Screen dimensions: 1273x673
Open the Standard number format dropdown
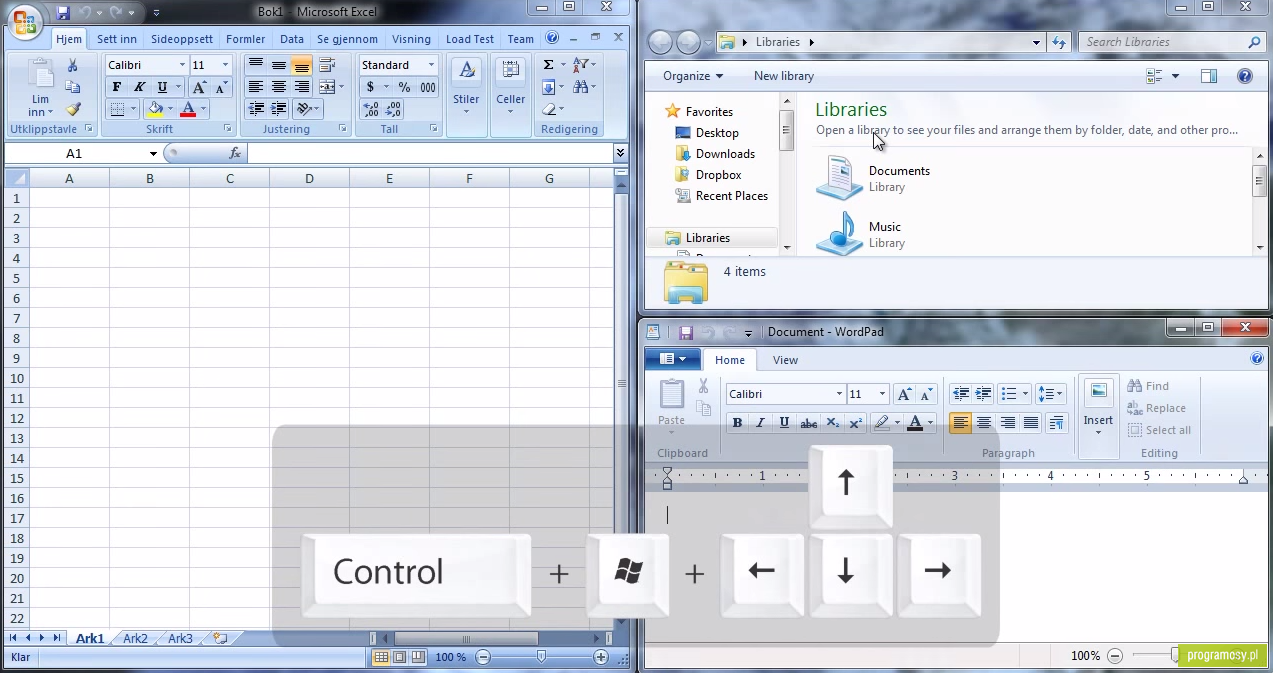[431, 65]
